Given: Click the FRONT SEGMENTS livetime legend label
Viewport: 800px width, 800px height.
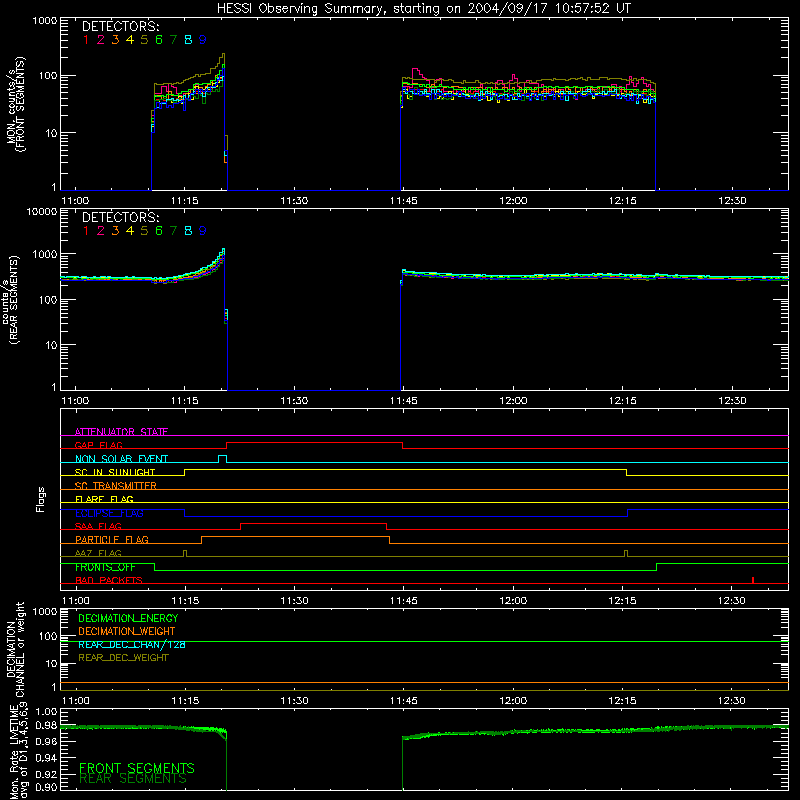Looking at the screenshot, I should pos(137,768).
